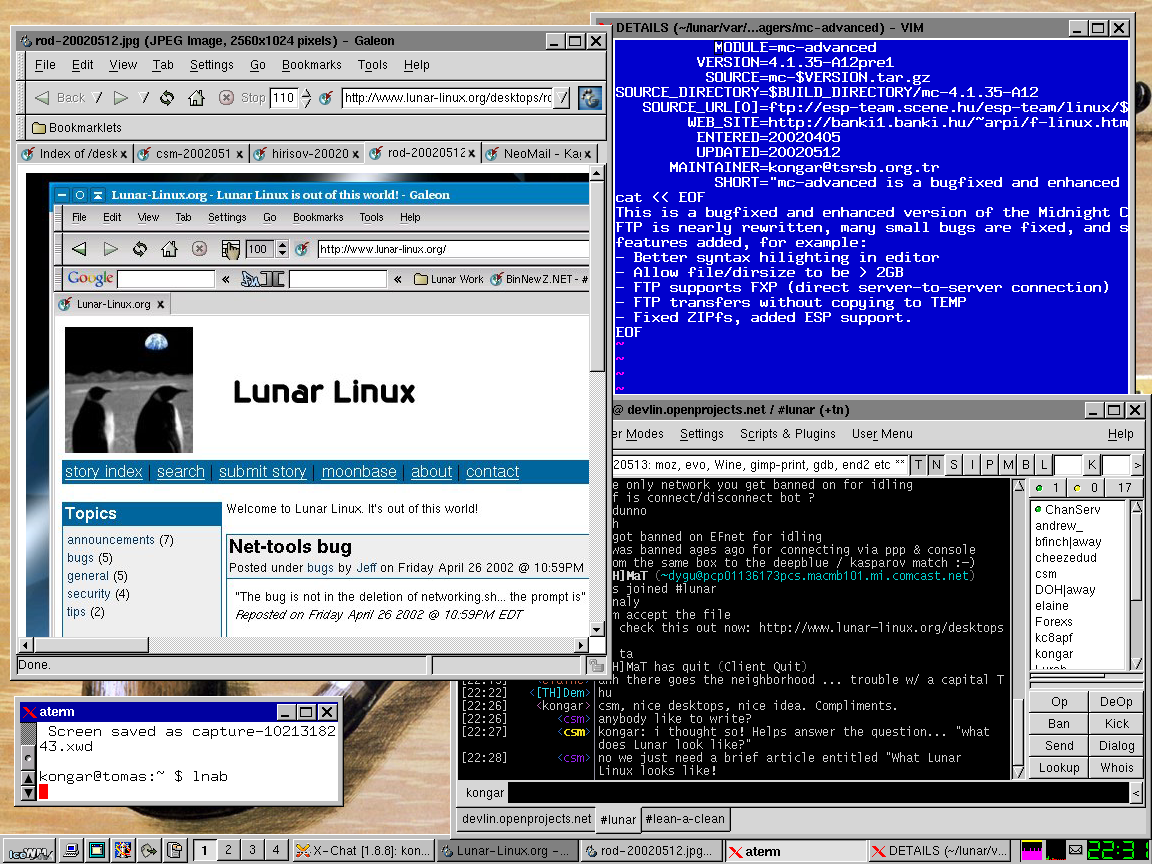Image resolution: width=1152 pixels, height=864 pixels.
Task: Open the Bookmarks menu in Galeon
Action: pos(311,65)
